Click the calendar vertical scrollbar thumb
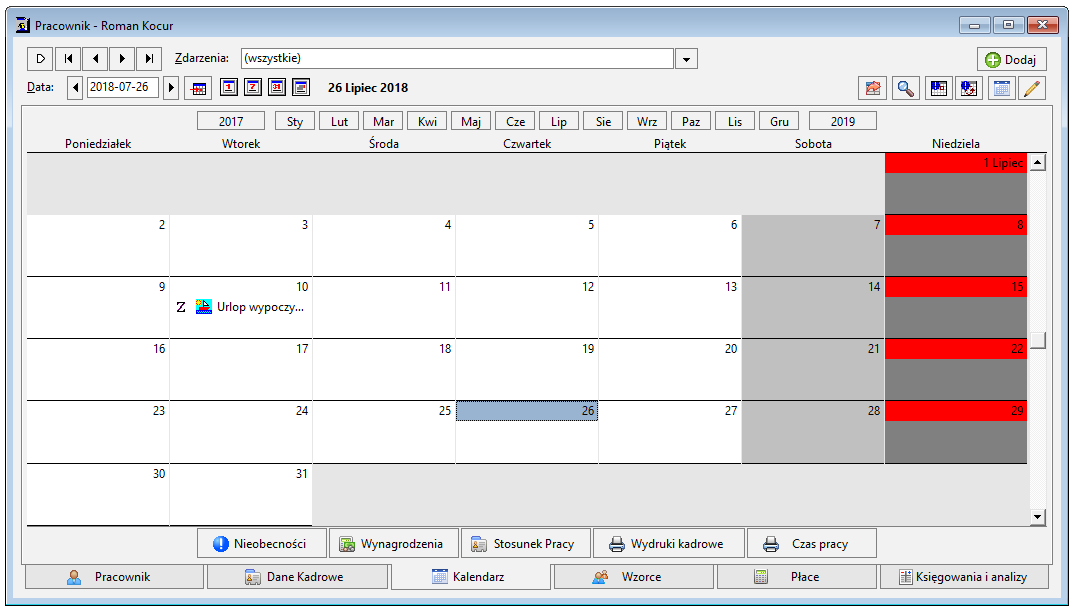 [1038, 340]
